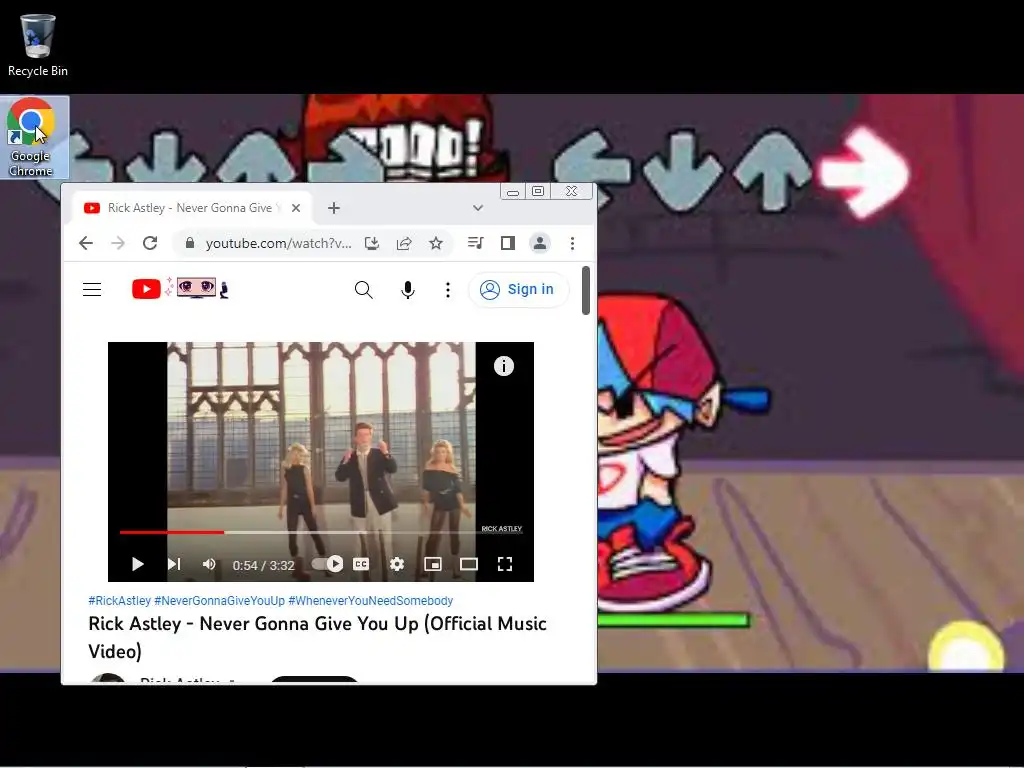Enable theater mode
Screen dimensions: 1024x768
469,564
